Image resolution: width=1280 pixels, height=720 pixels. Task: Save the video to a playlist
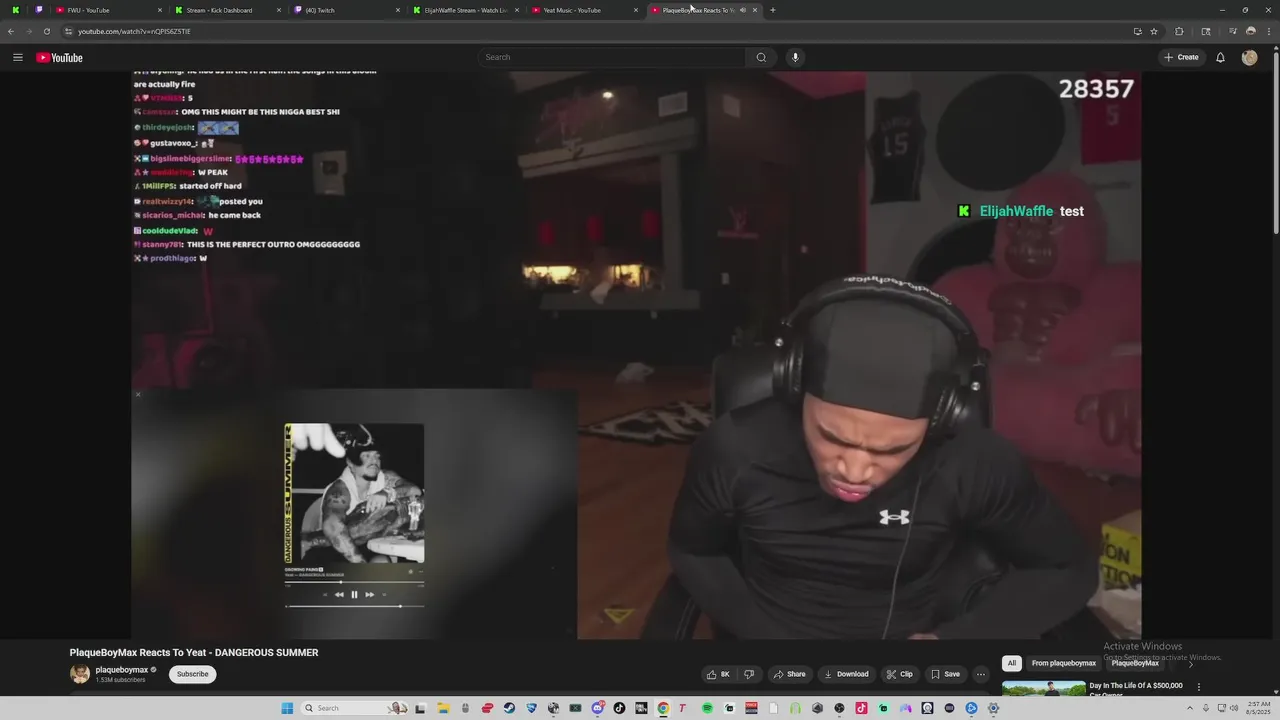click(x=945, y=674)
